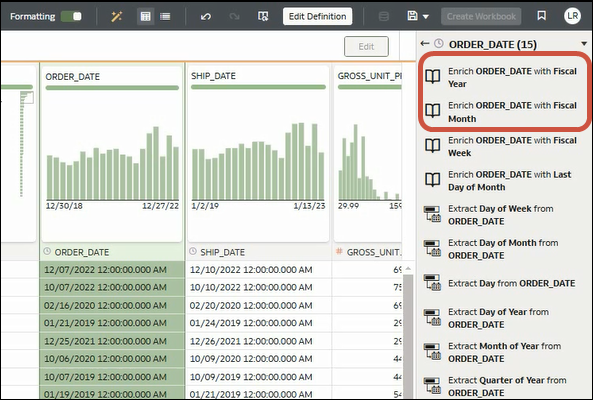Go back using the recommendations panel arrow

point(425,43)
